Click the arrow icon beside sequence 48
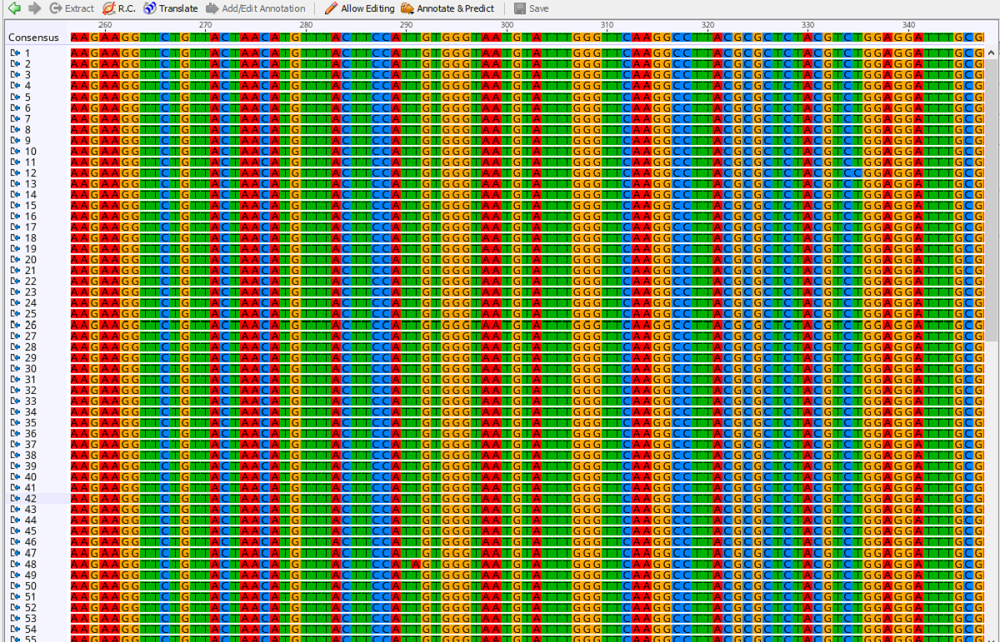This screenshot has width=1000, height=642. coord(15,564)
